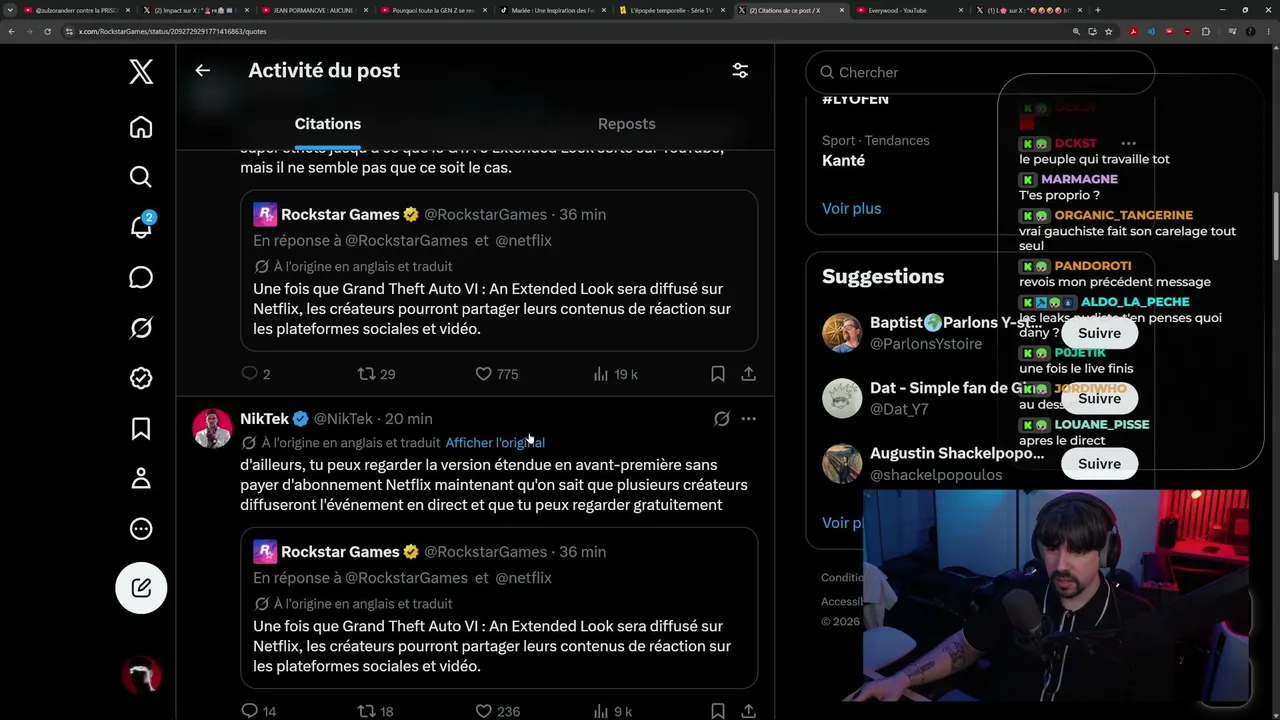Image resolution: width=1280 pixels, height=720 pixels.
Task: Follow Augustin Shackelpopoulos with Suivre
Action: [x=1099, y=463]
